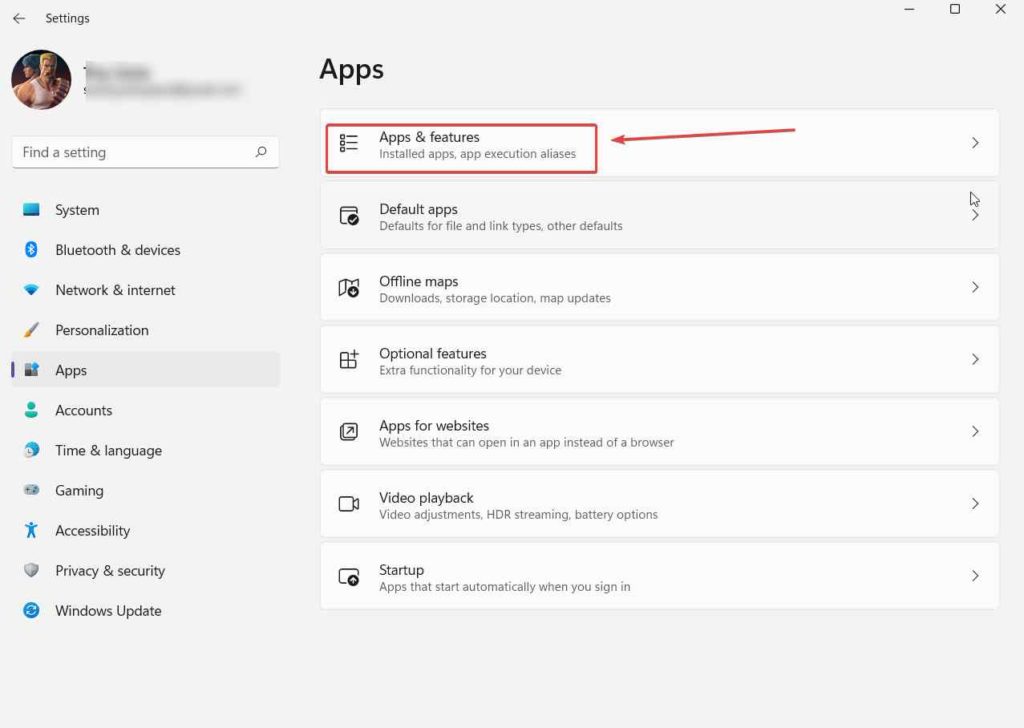Select the Windows Update icon

click(x=30, y=610)
